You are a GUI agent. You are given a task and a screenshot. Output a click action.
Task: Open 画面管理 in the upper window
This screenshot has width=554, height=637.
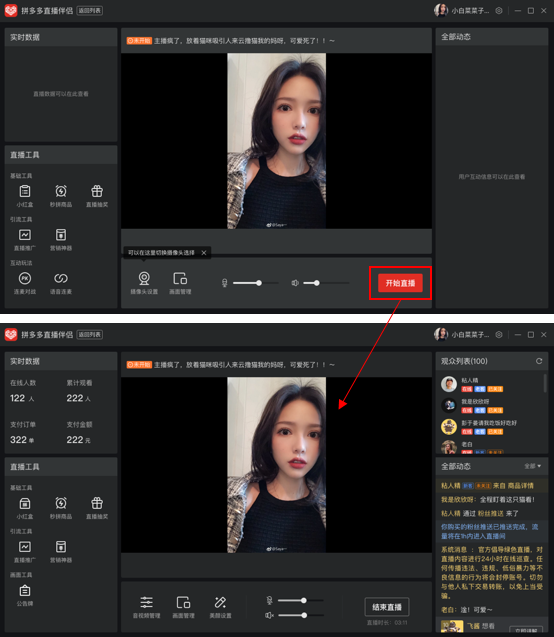pos(180,283)
